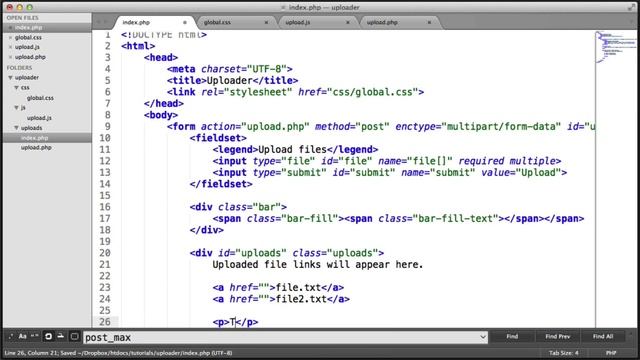Click line number 15 in the gutter

(x=105, y=196)
